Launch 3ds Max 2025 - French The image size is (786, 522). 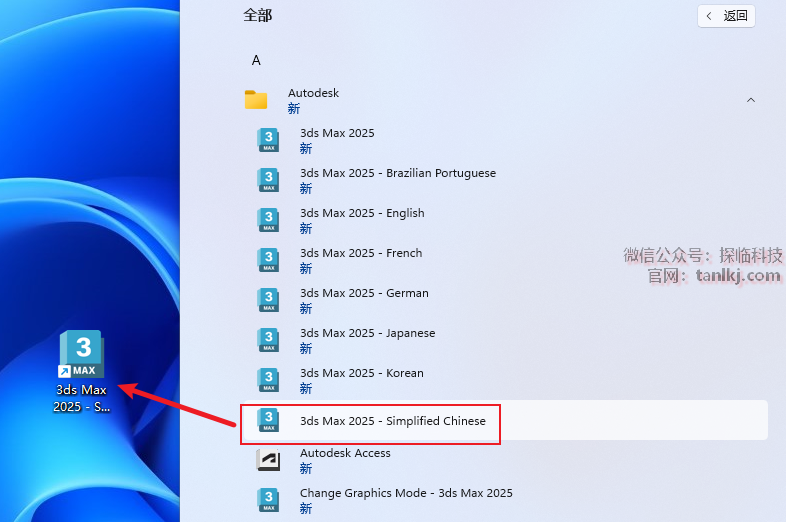click(361, 253)
